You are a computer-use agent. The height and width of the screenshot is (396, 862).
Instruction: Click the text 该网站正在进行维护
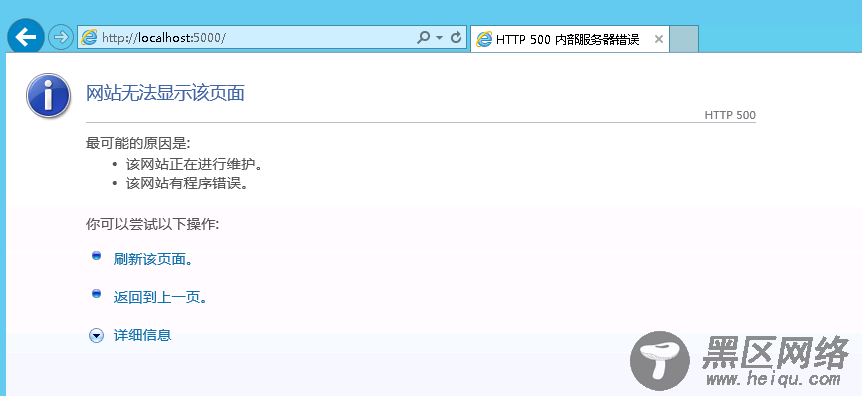pos(194,164)
